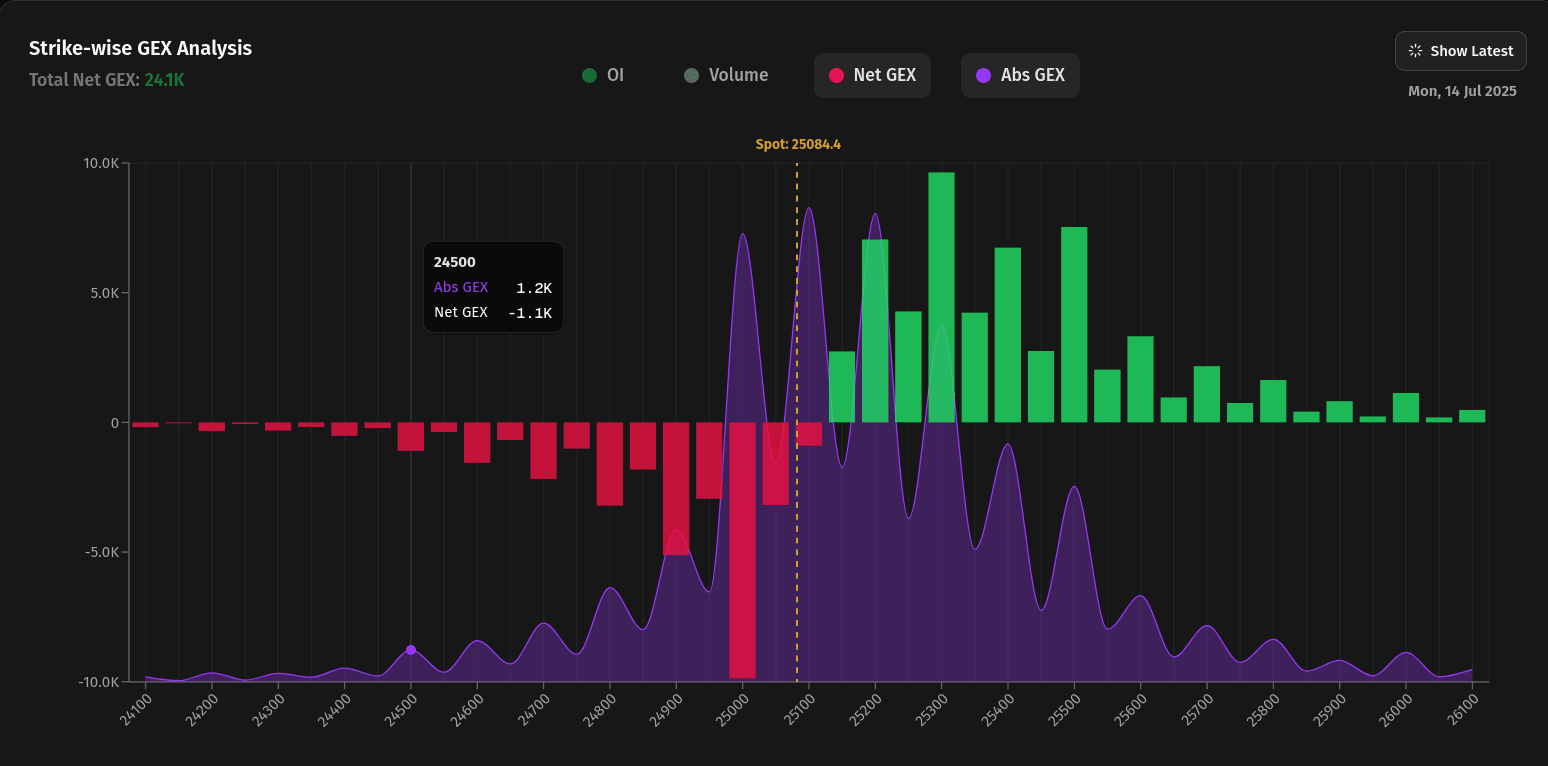The height and width of the screenshot is (766, 1548).
Task: Open the Show Latest control
Action: [1460, 50]
